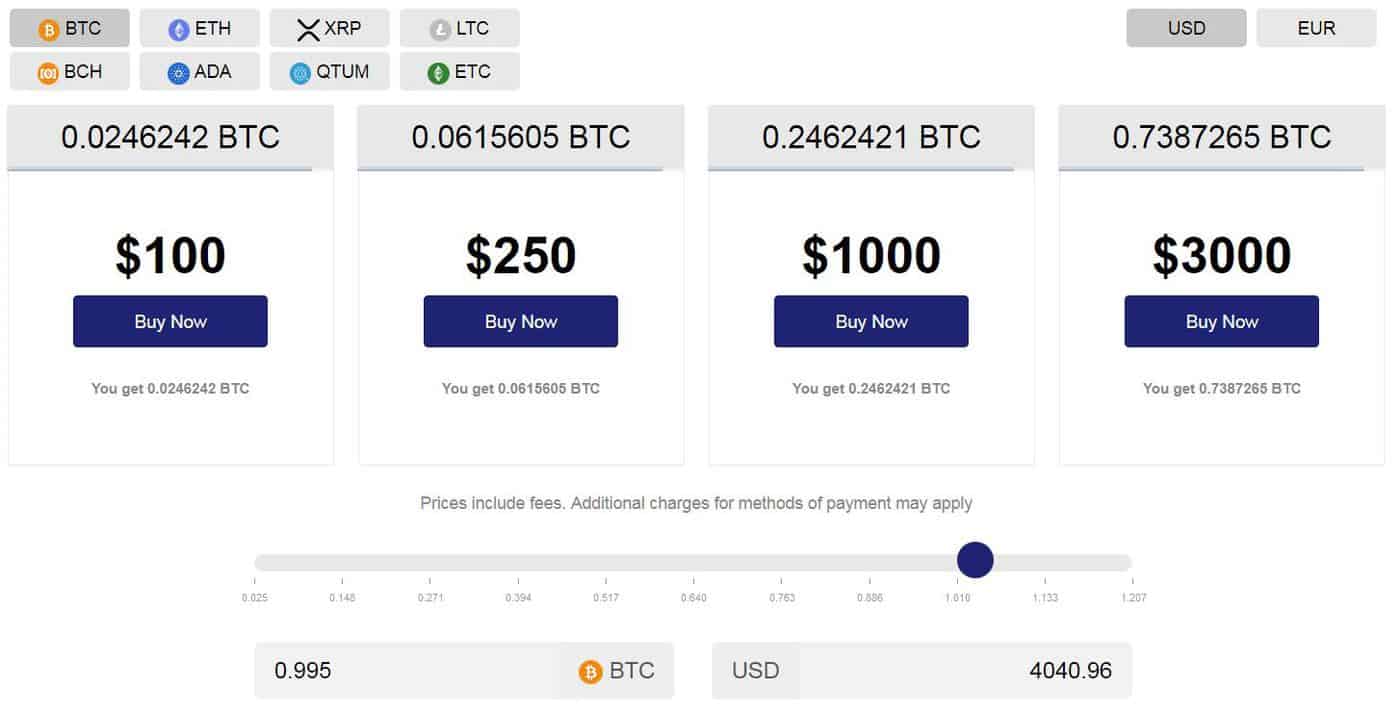Image resolution: width=1400 pixels, height=713 pixels.
Task: Select the QTUM currency icon
Action: tap(302, 71)
